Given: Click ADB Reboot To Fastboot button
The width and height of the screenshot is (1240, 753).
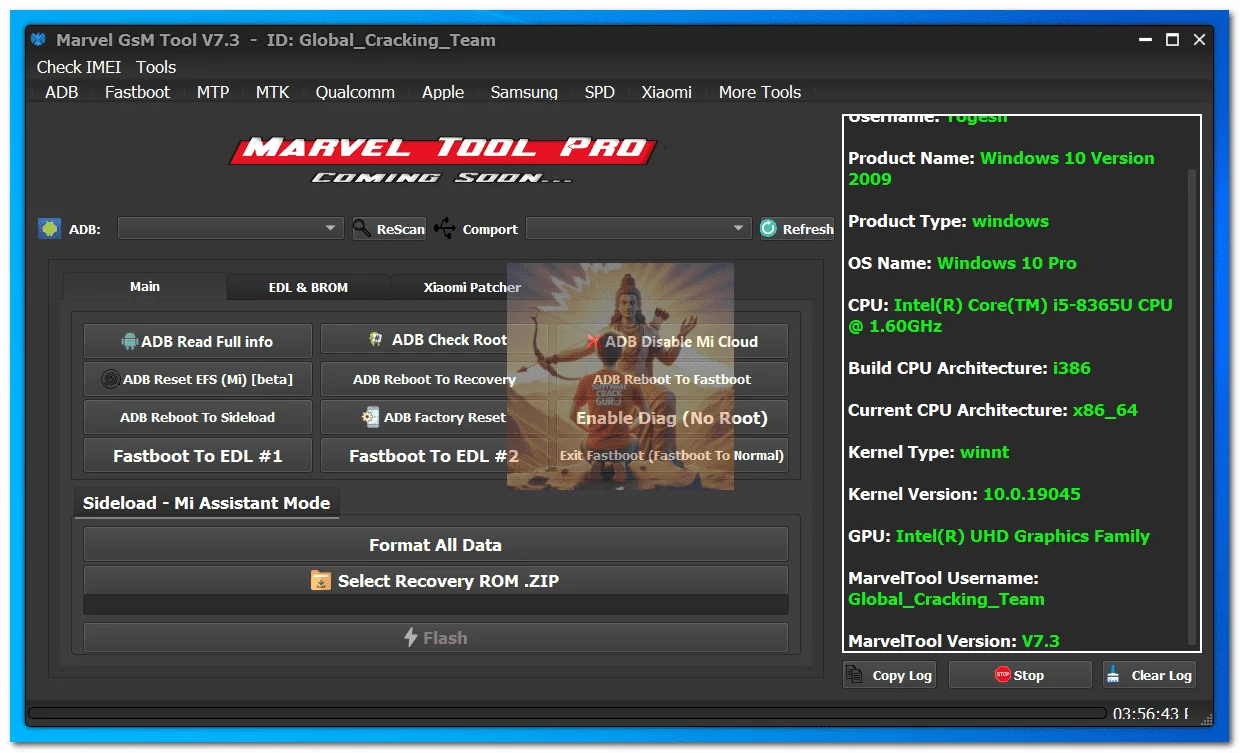Looking at the screenshot, I should [672, 379].
